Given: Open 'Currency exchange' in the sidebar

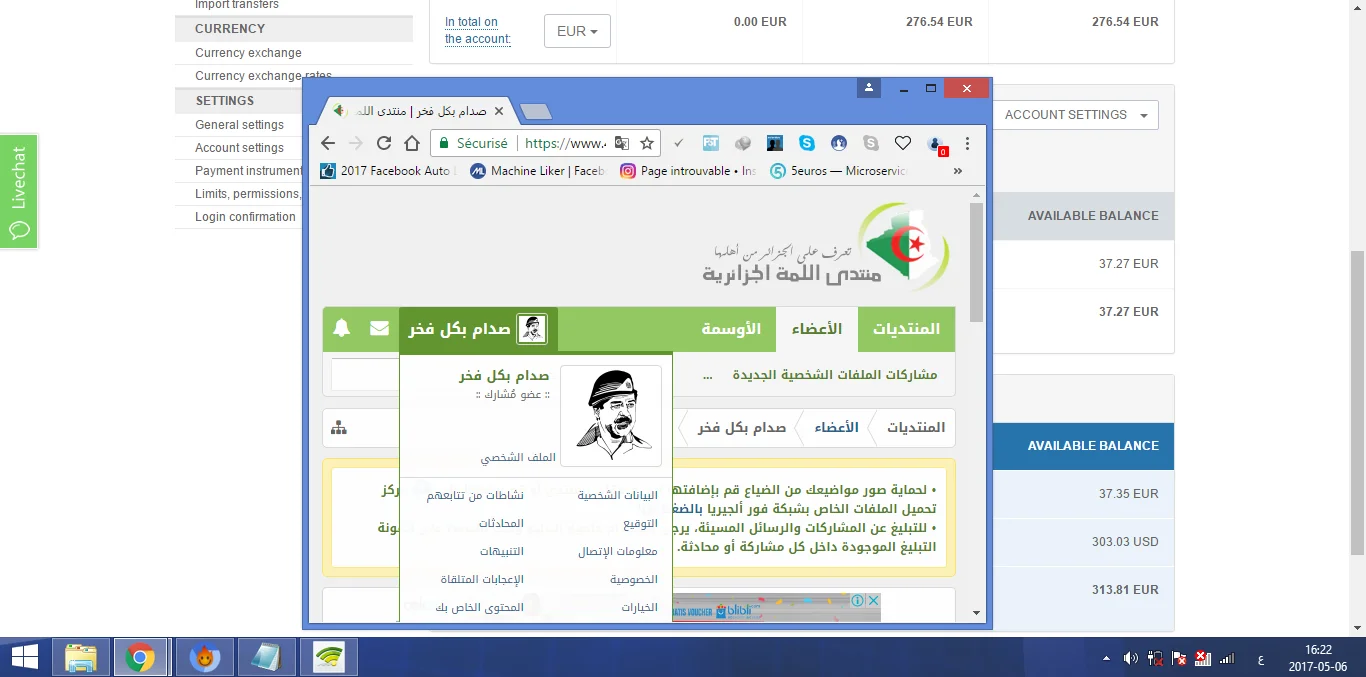Looking at the screenshot, I should [248, 53].
